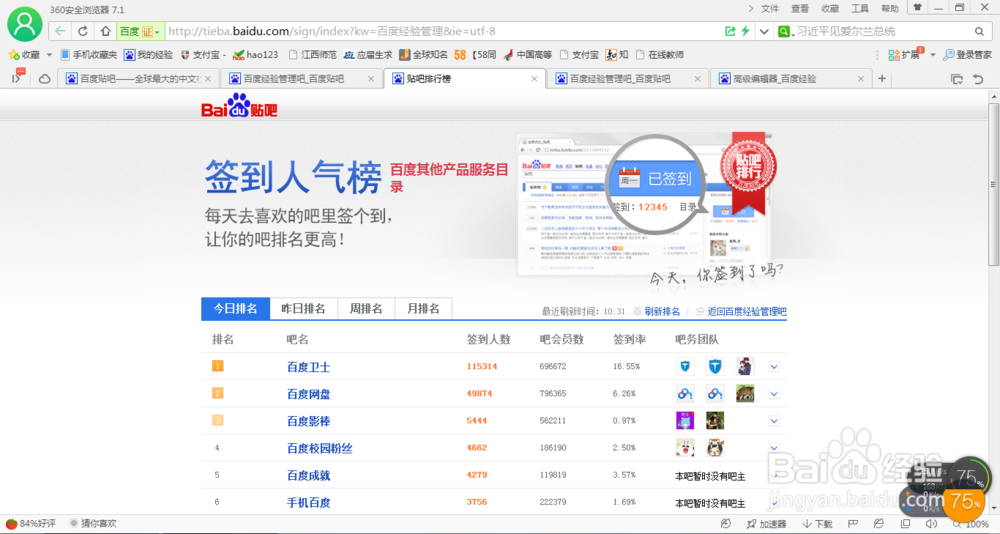The width and height of the screenshot is (1000, 534).
Task: Open the 帮助 menu
Action: click(x=890, y=8)
